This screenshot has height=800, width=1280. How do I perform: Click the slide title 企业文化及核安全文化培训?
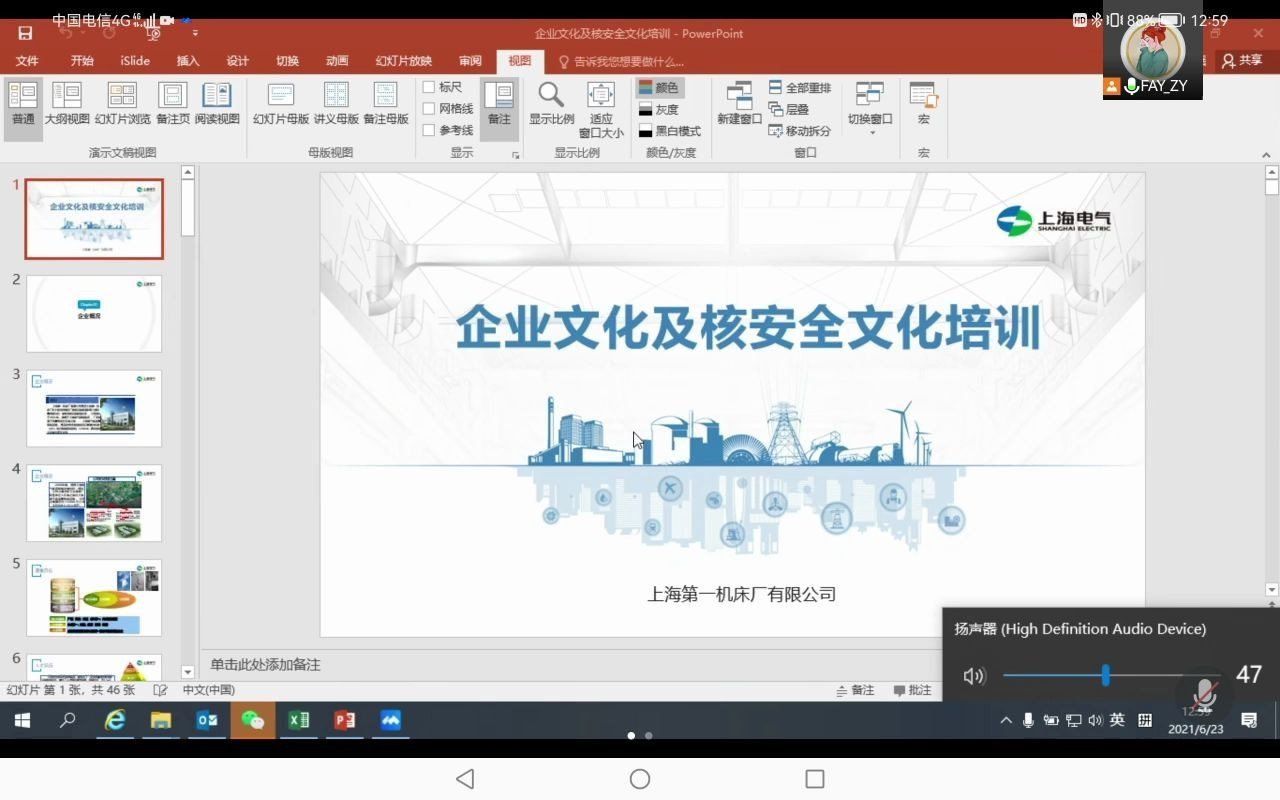748,327
